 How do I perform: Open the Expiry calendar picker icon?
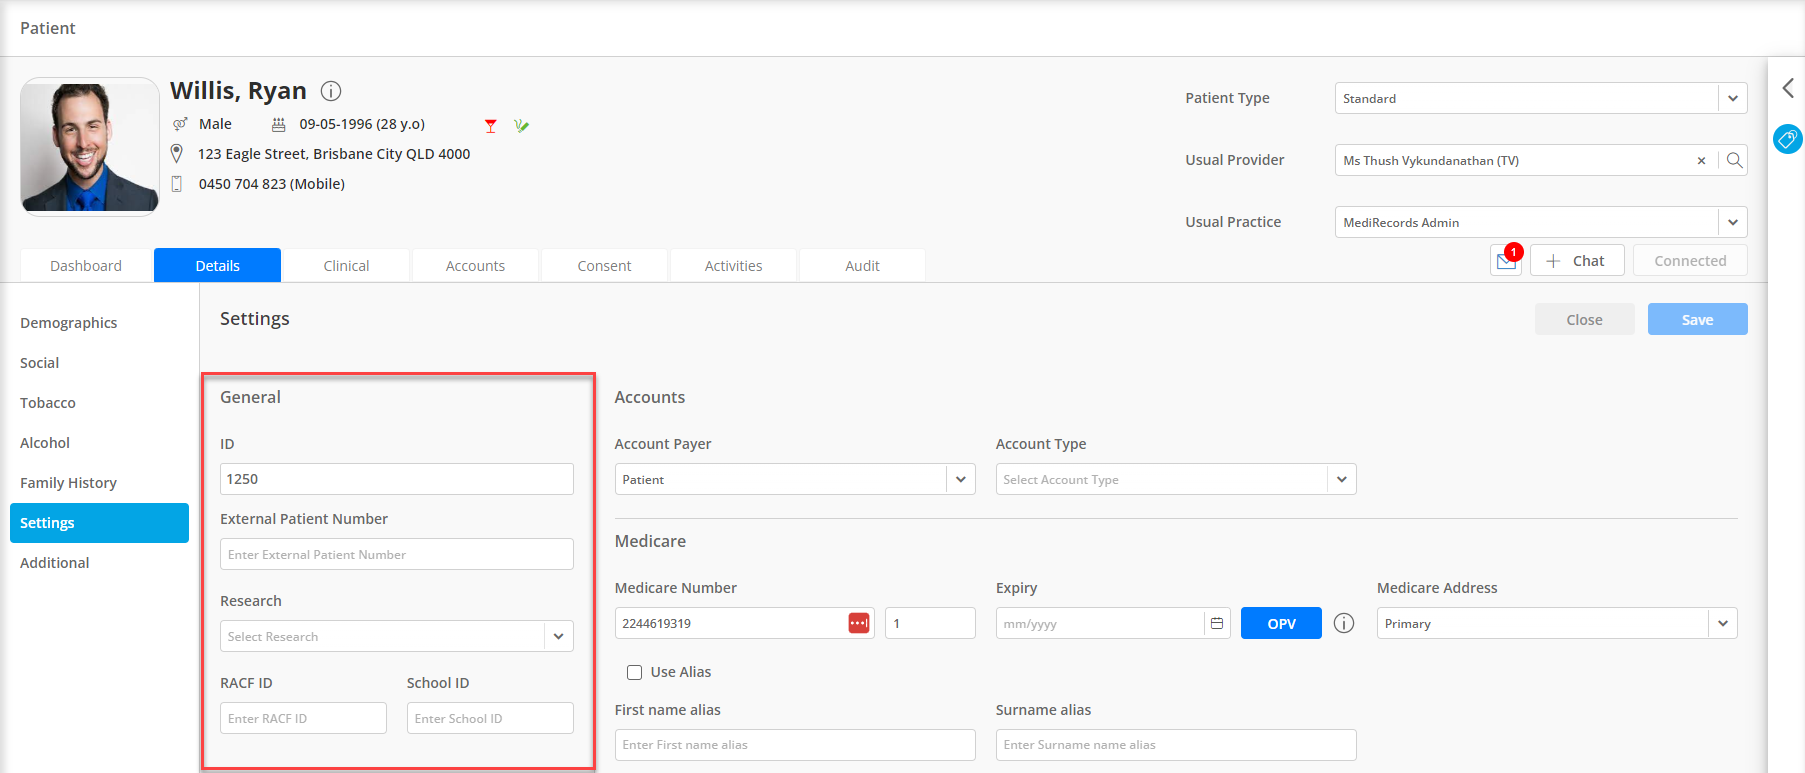[x=1217, y=623]
